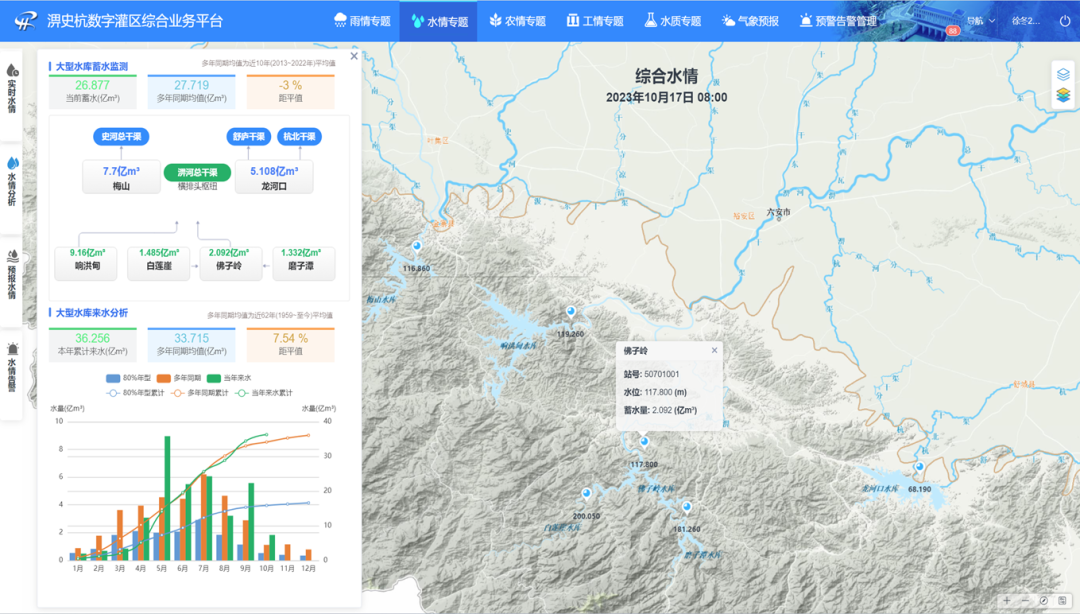Click the green 淠河总干渠 button
The height and width of the screenshot is (614, 1080).
pos(198,172)
